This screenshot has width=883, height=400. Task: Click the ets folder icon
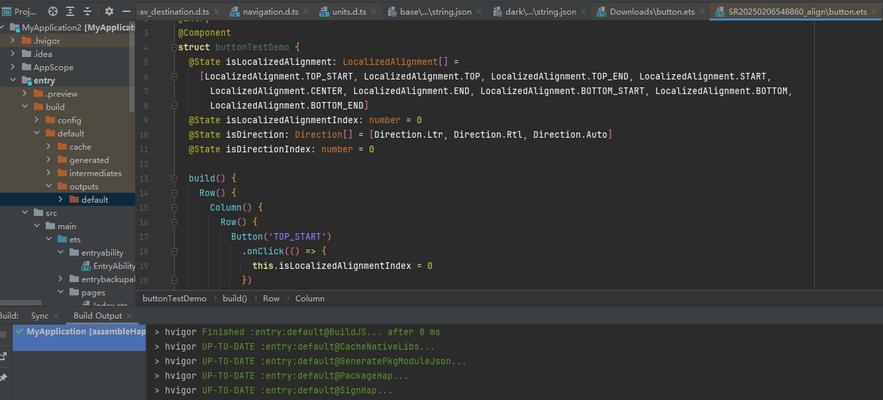63,239
